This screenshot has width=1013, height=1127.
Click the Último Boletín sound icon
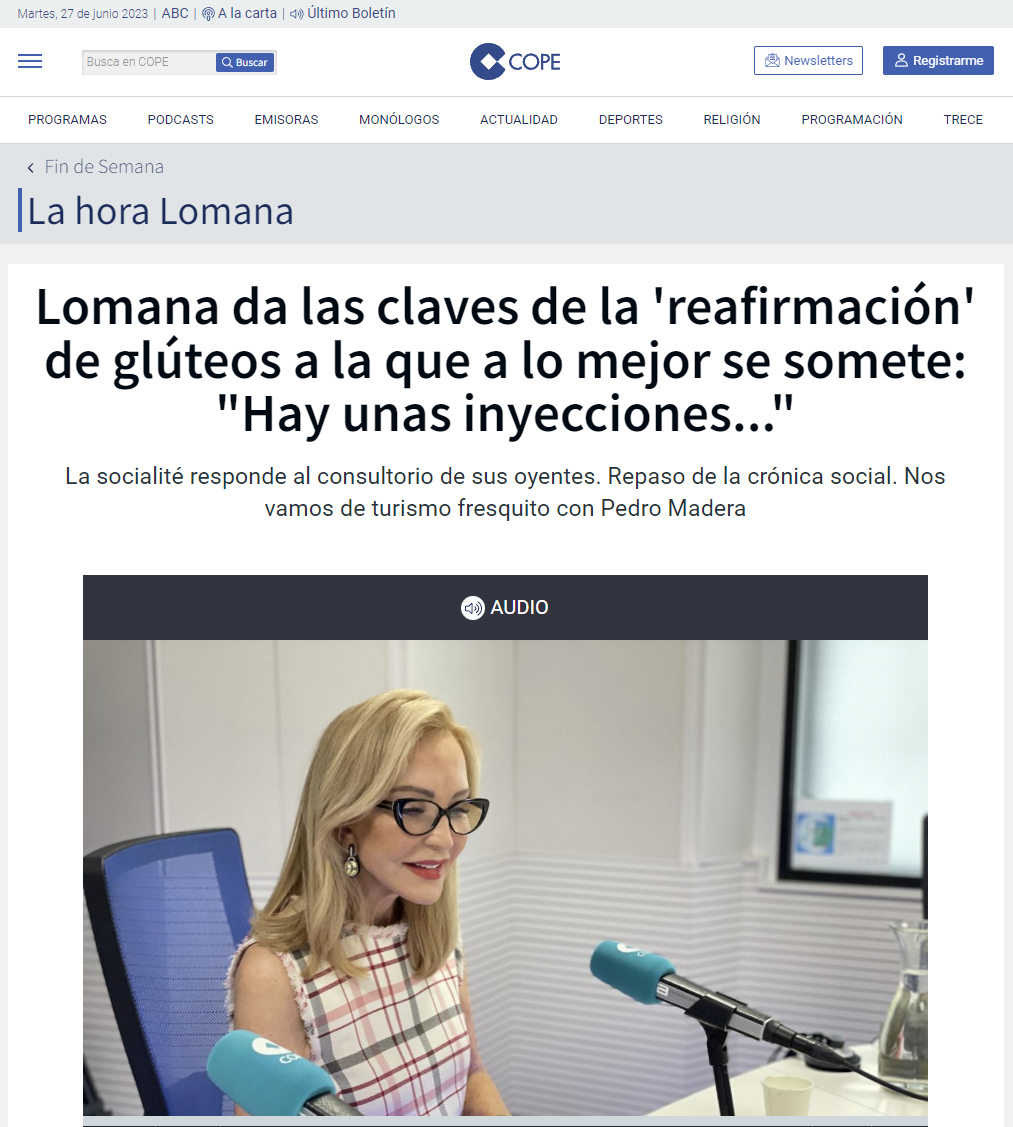coord(296,14)
